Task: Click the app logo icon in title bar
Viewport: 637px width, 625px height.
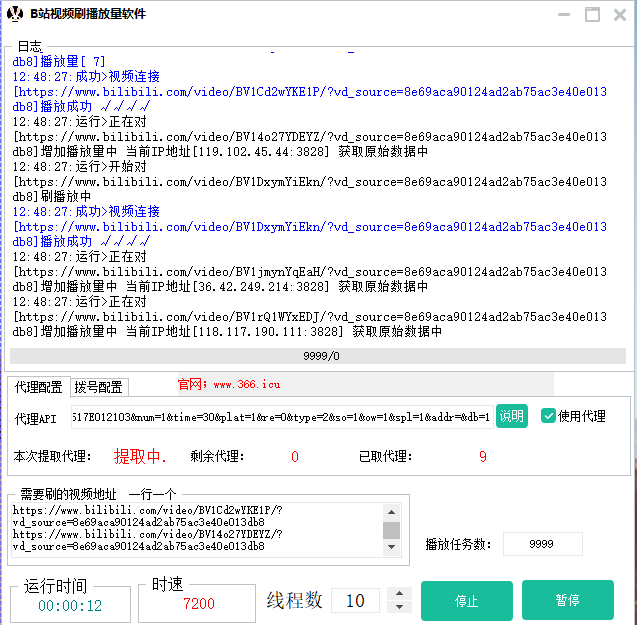Action: [15, 14]
